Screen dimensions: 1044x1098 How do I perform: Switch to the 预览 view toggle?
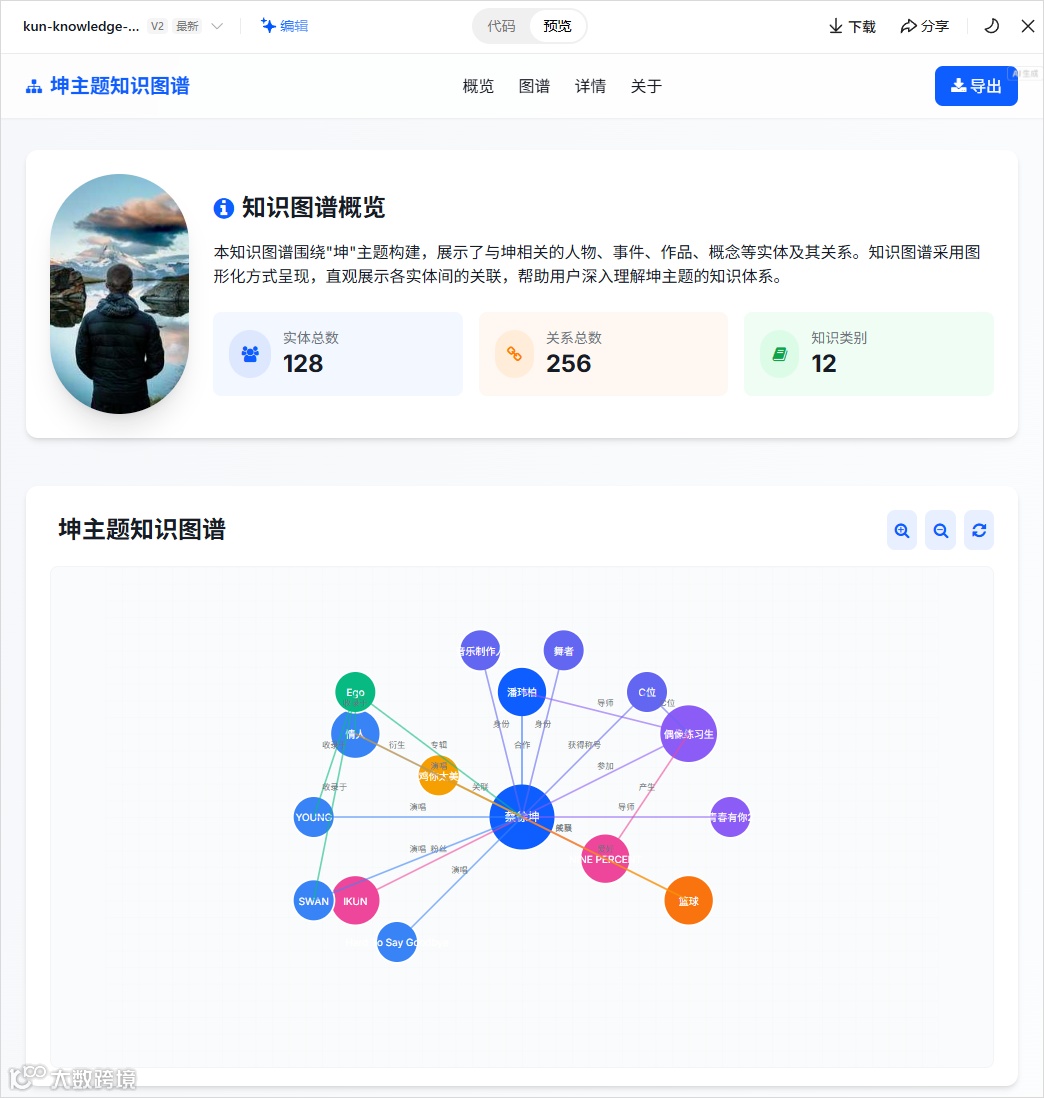557,27
